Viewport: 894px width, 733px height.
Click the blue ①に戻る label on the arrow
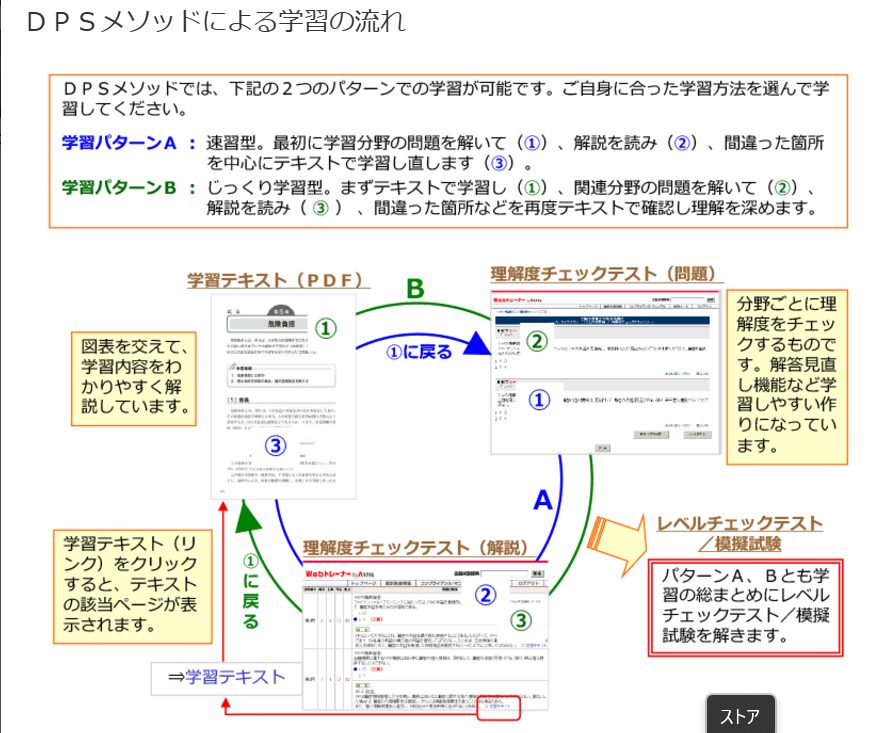point(418,351)
